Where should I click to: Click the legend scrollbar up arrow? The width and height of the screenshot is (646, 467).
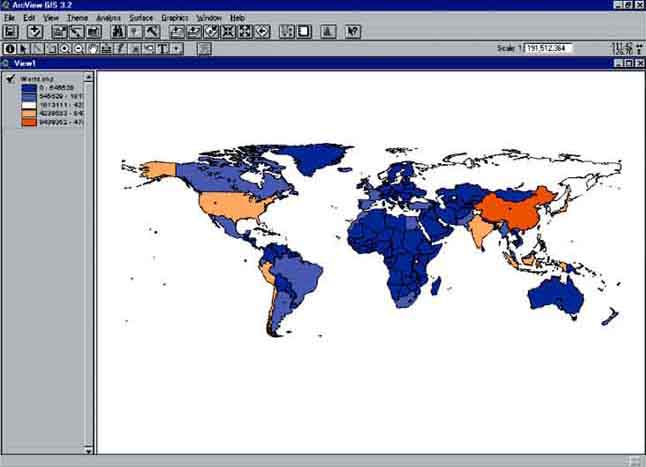pyautogui.click(x=90, y=75)
